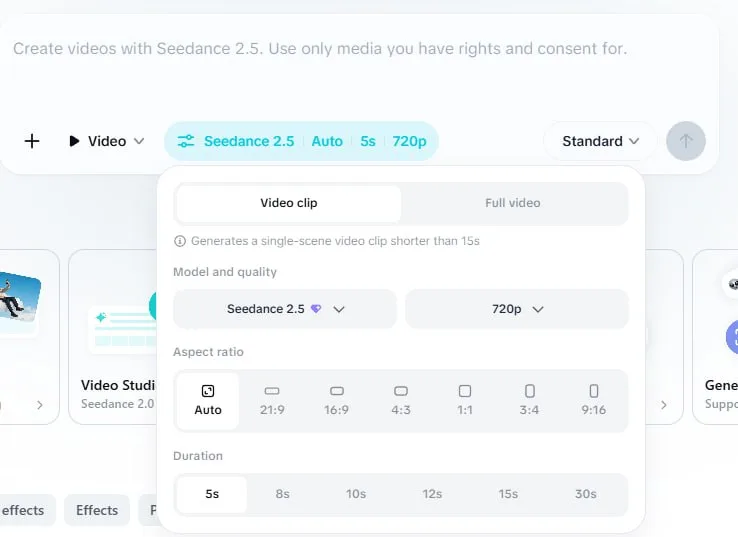
Task: Expand the Standard quality dropdown
Action: (x=600, y=141)
